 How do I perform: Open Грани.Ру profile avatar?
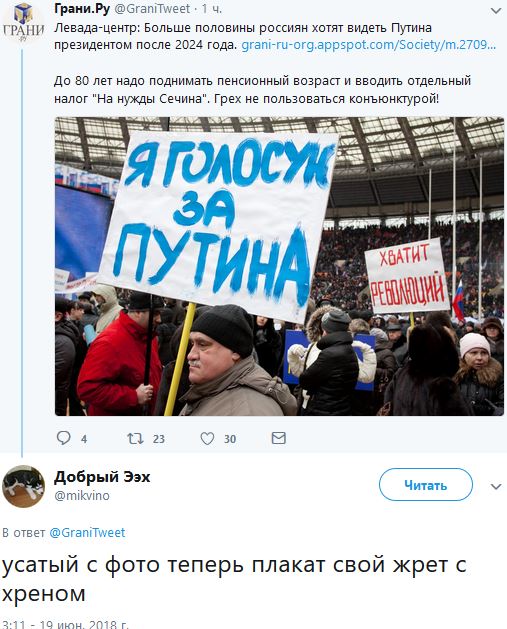pyautogui.click(x=23, y=24)
